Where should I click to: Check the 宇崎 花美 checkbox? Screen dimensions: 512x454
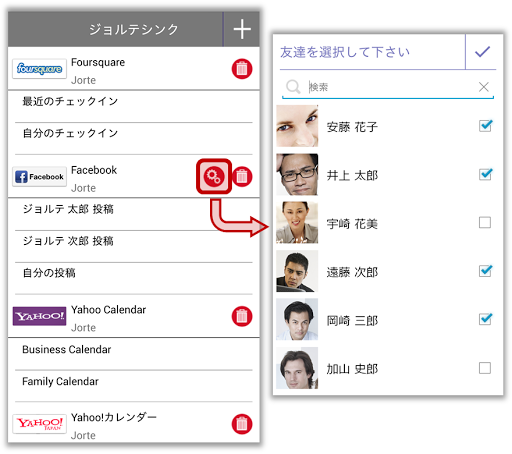pyautogui.click(x=485, y=222)
